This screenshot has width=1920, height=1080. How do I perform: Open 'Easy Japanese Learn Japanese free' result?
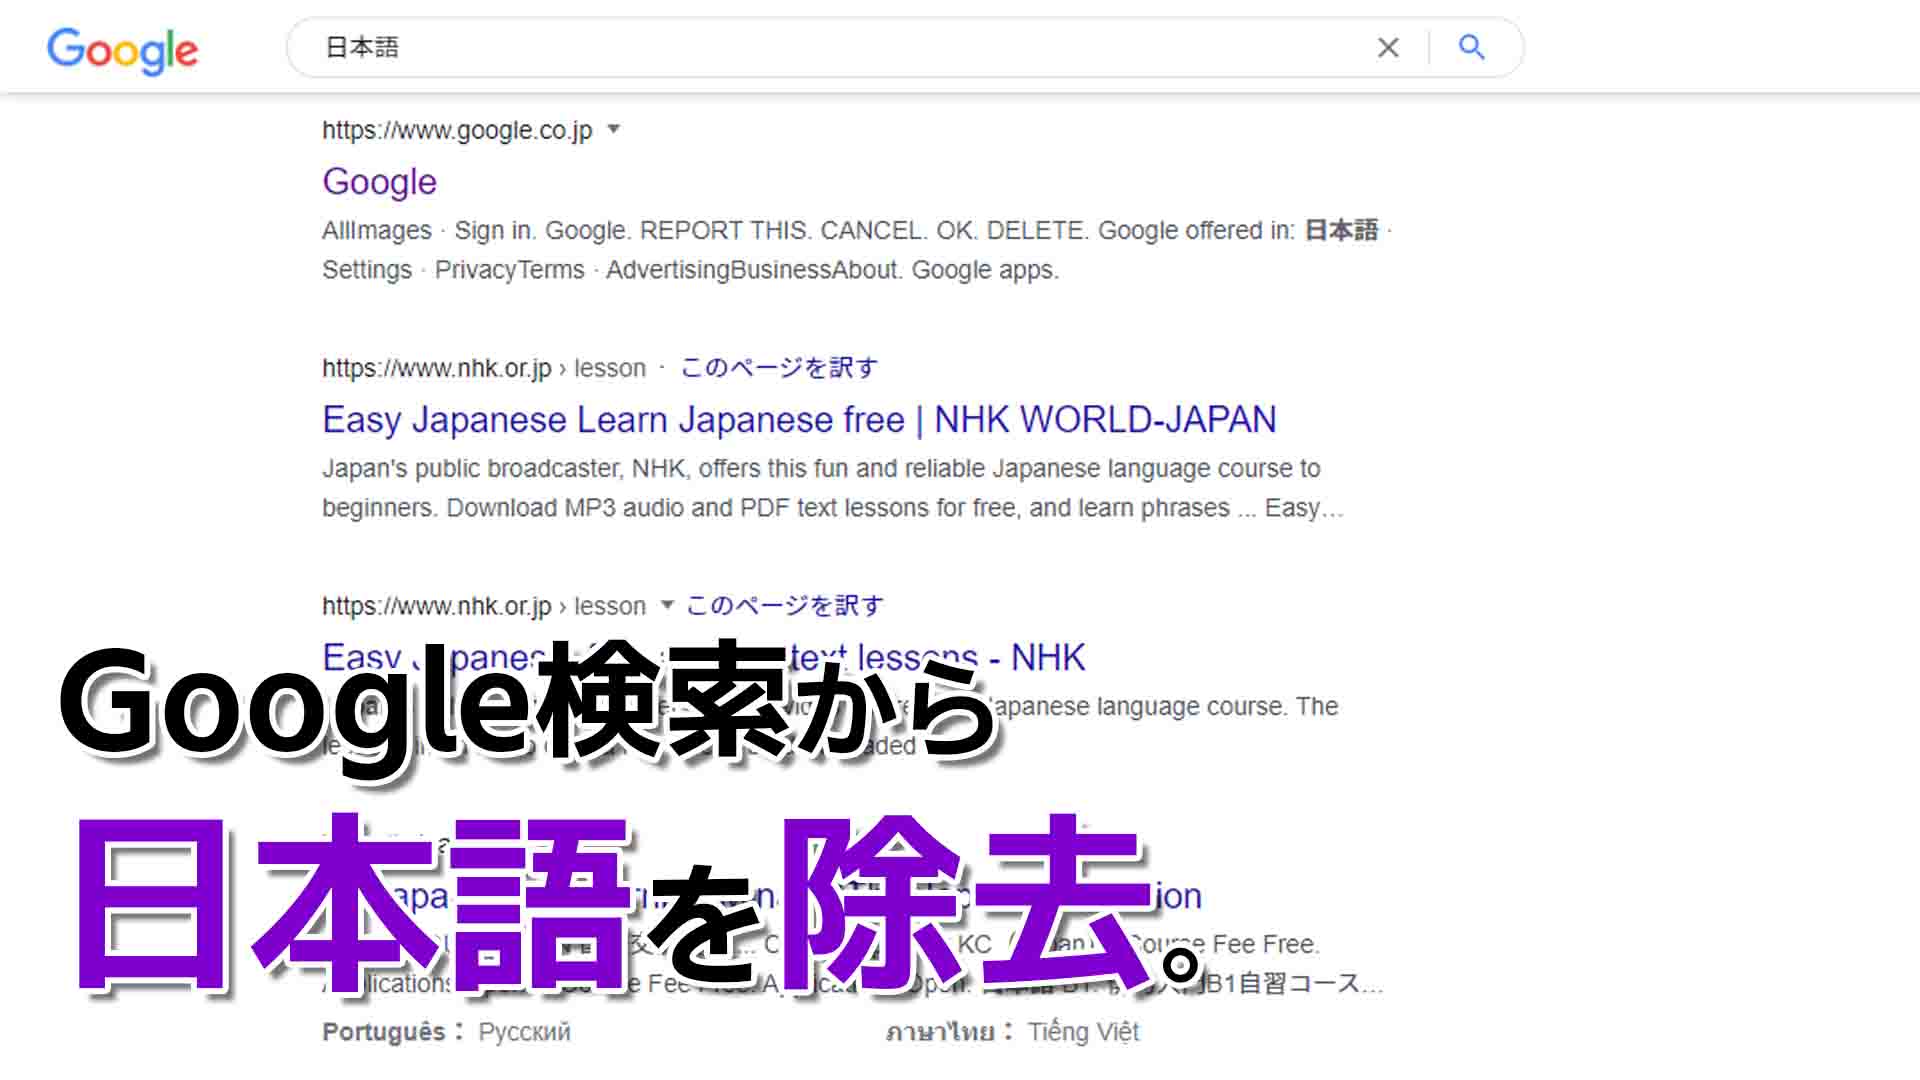click(x=799, y=420)
